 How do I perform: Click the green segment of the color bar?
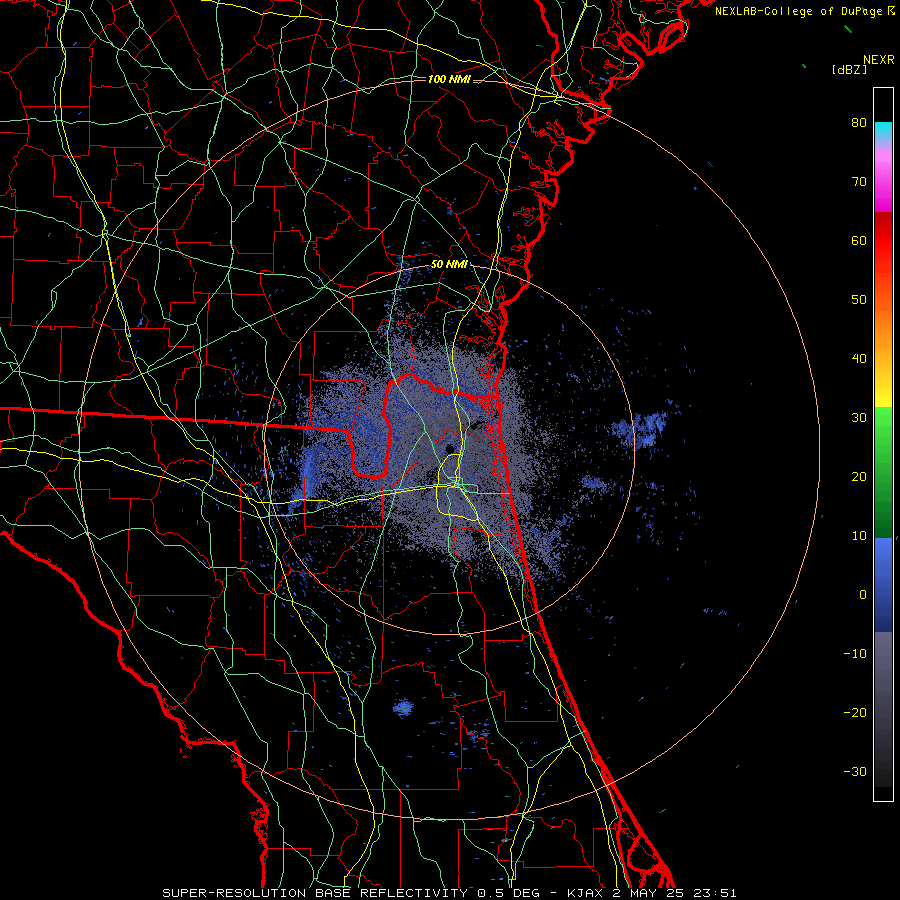coord(883,472)
